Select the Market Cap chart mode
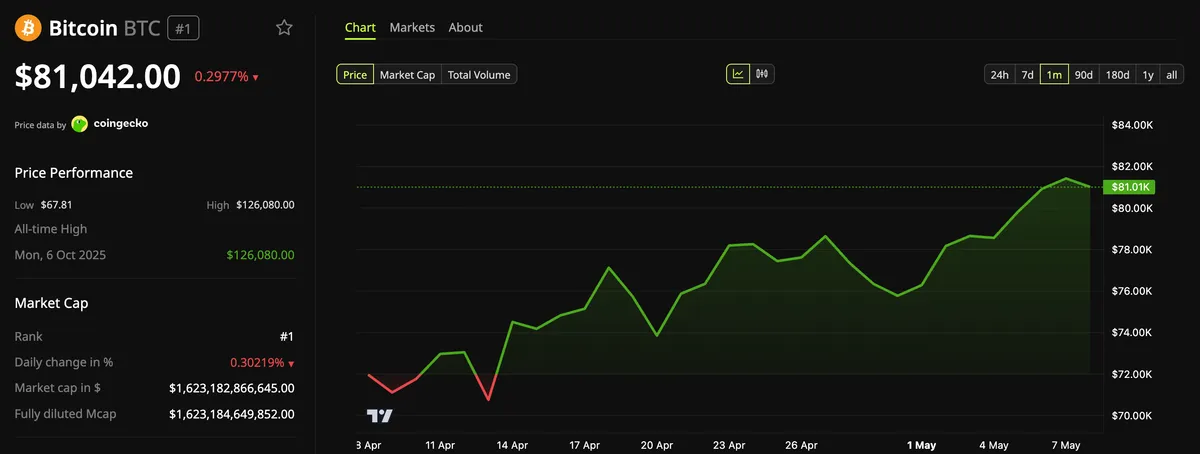 coord(407,74)
